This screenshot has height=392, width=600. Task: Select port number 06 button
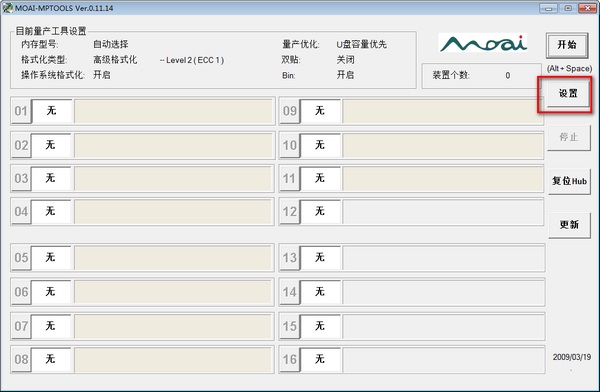(21, 292)
